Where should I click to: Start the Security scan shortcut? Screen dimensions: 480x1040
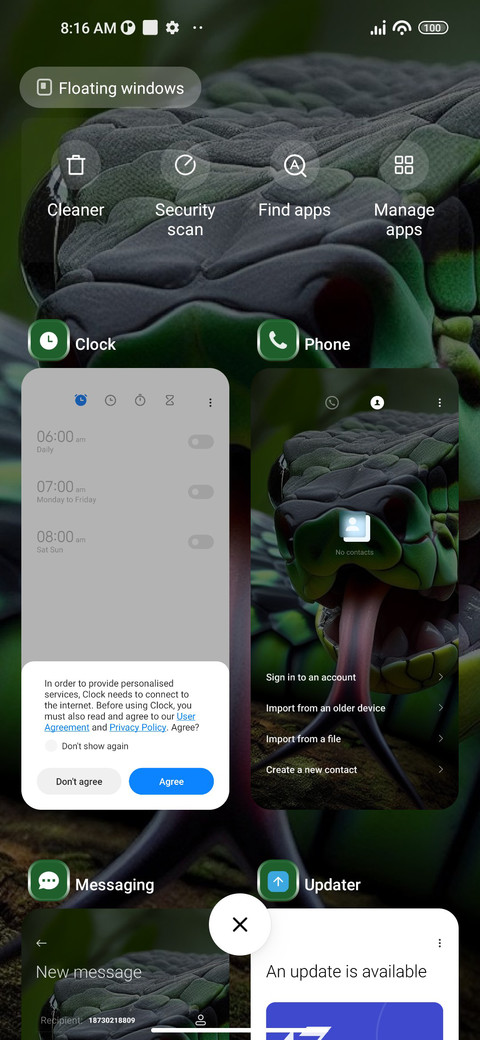[185, 188]
